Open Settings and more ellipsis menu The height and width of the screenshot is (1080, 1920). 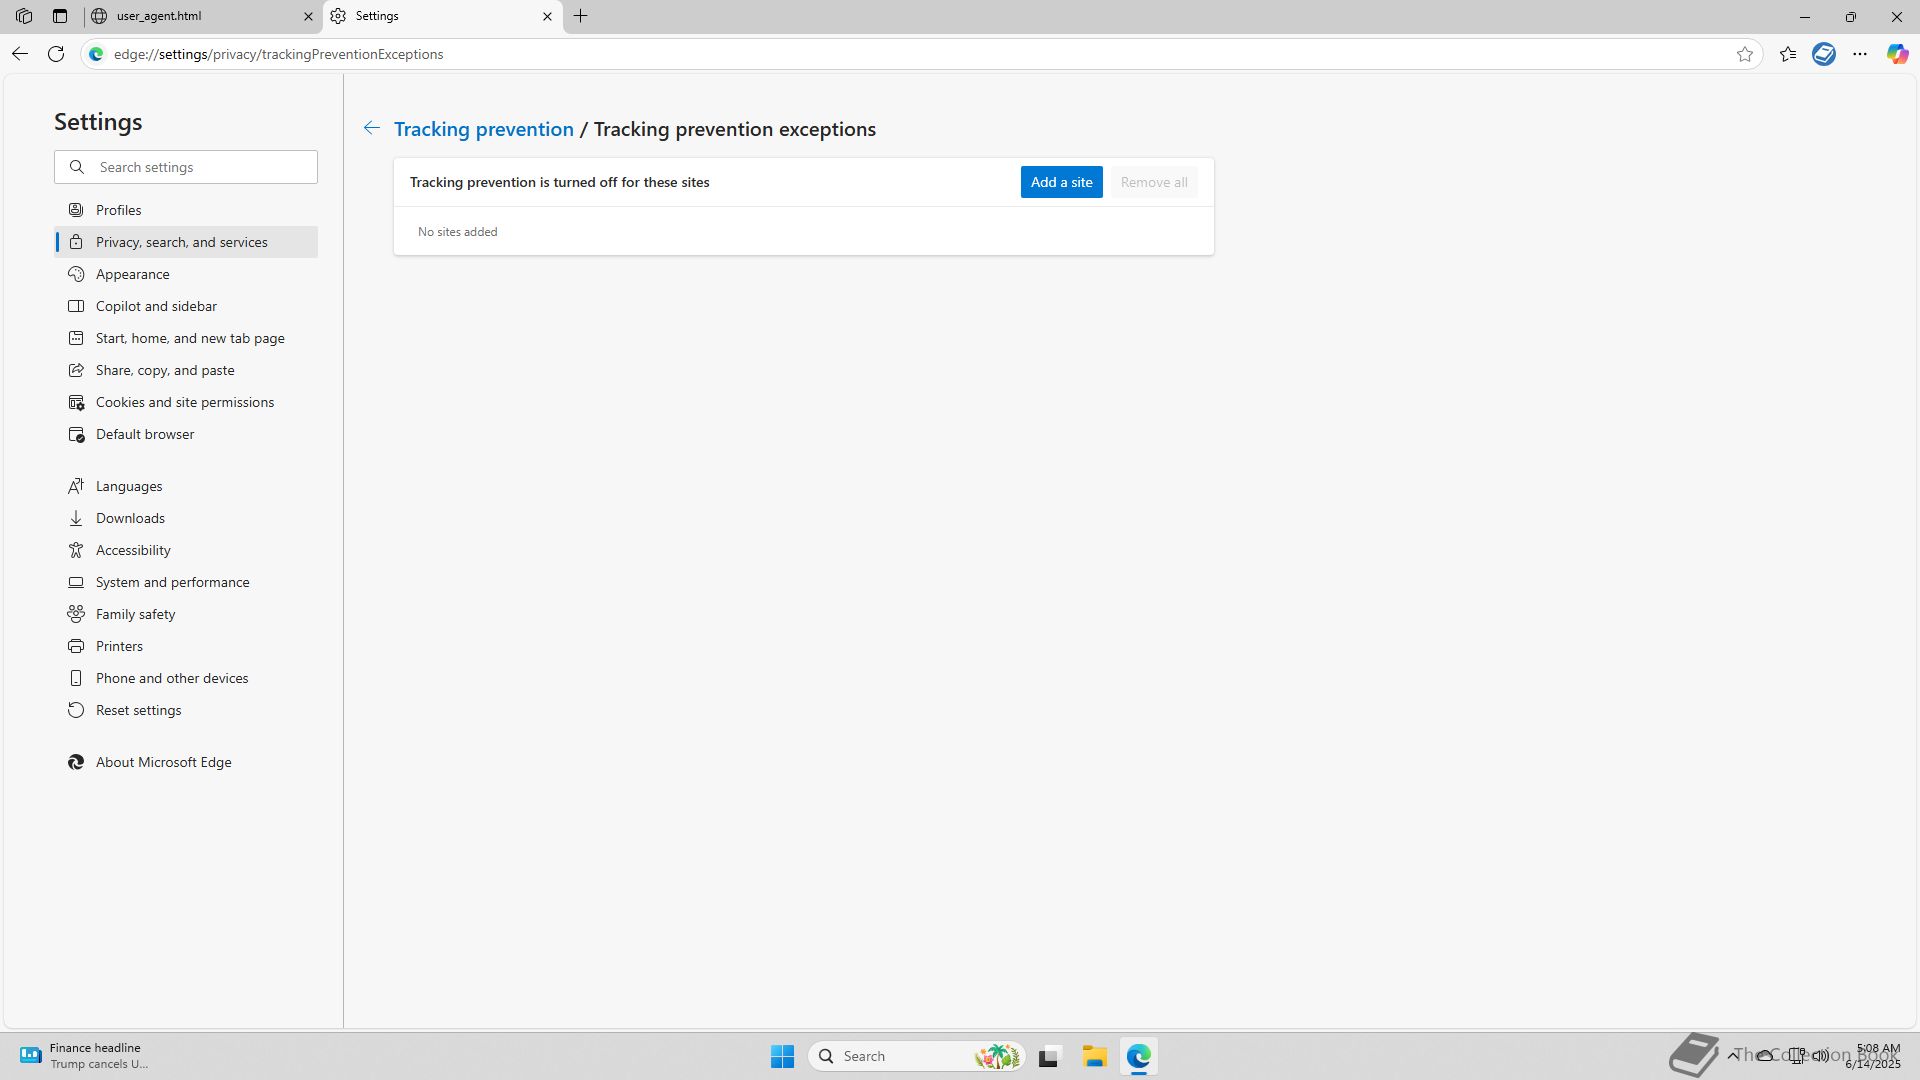pos(1860,54)
